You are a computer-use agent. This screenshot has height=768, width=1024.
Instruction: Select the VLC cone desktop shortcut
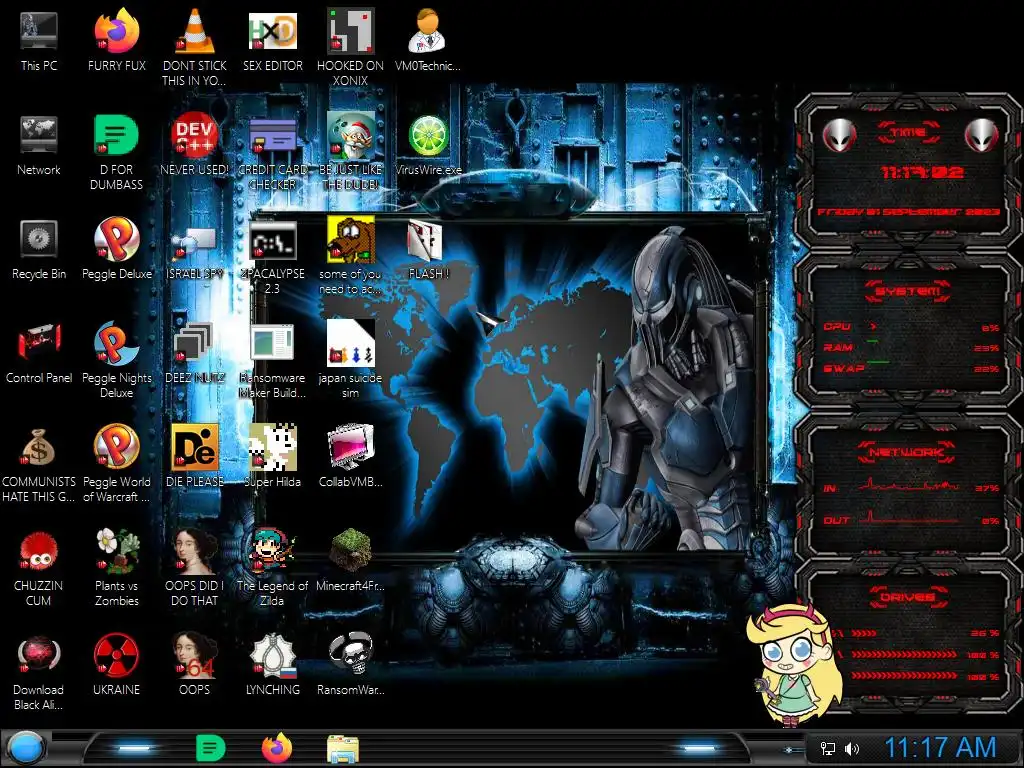(195, 48)
